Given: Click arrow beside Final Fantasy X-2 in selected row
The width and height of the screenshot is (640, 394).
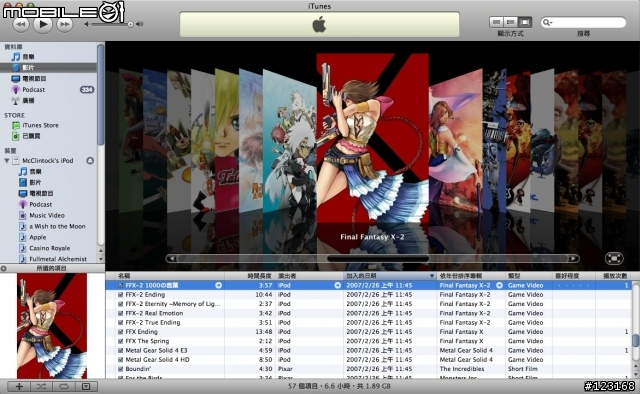Looking at the screenshot, I should click(x=499, y=285).
